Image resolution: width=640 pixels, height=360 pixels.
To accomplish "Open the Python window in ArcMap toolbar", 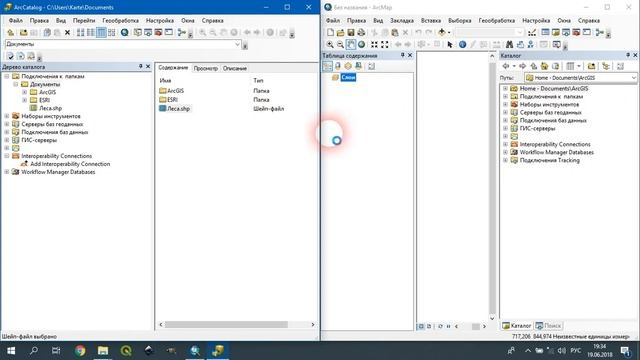I will [x=586, y=33].
